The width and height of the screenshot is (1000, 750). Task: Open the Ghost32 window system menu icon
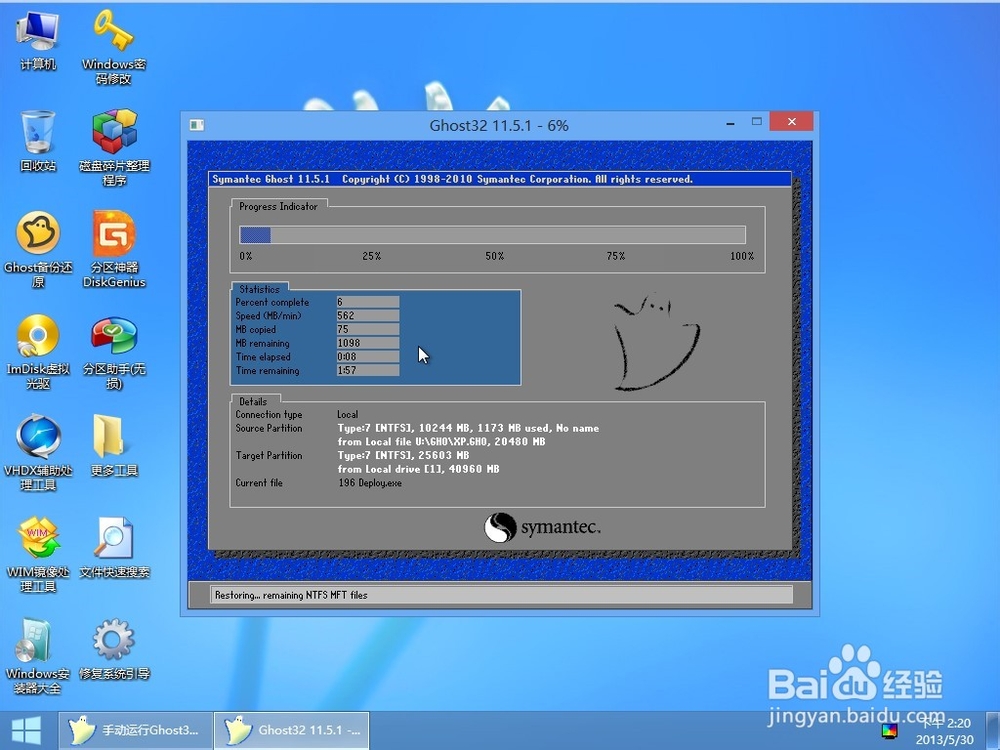point(196,125)
